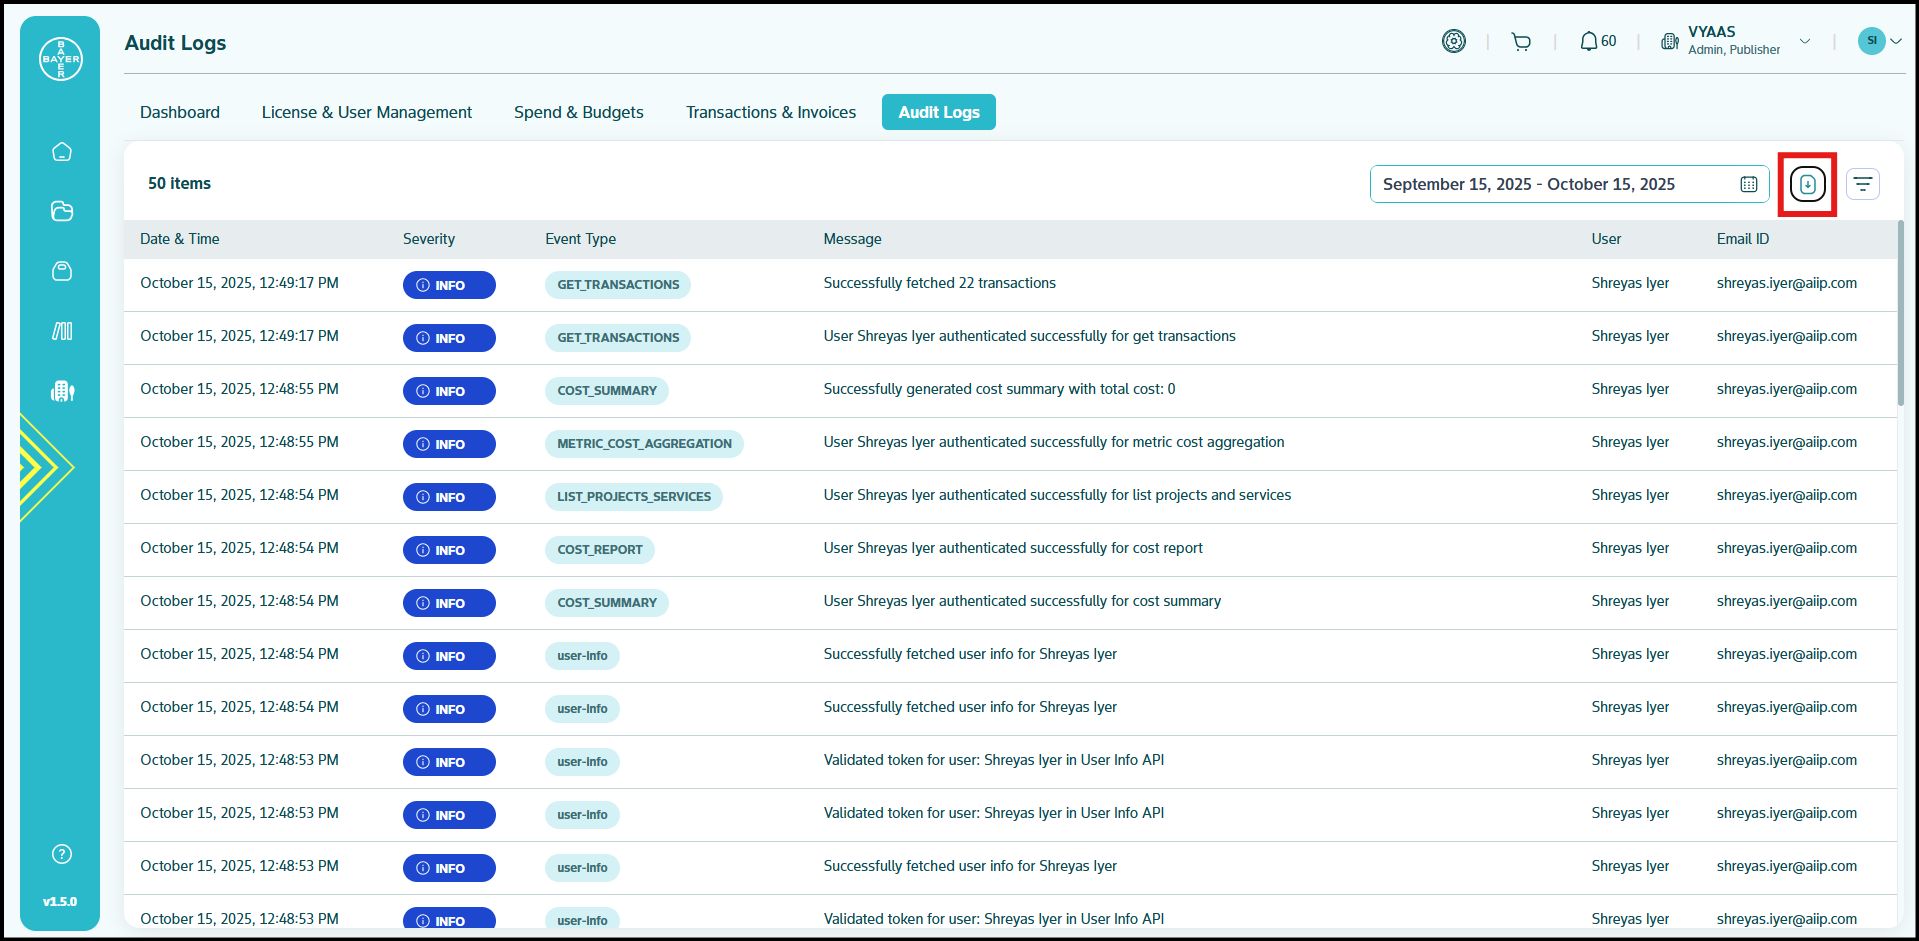
Task: Switch to the Dashboard tab
Action: (x=180, y=112)
